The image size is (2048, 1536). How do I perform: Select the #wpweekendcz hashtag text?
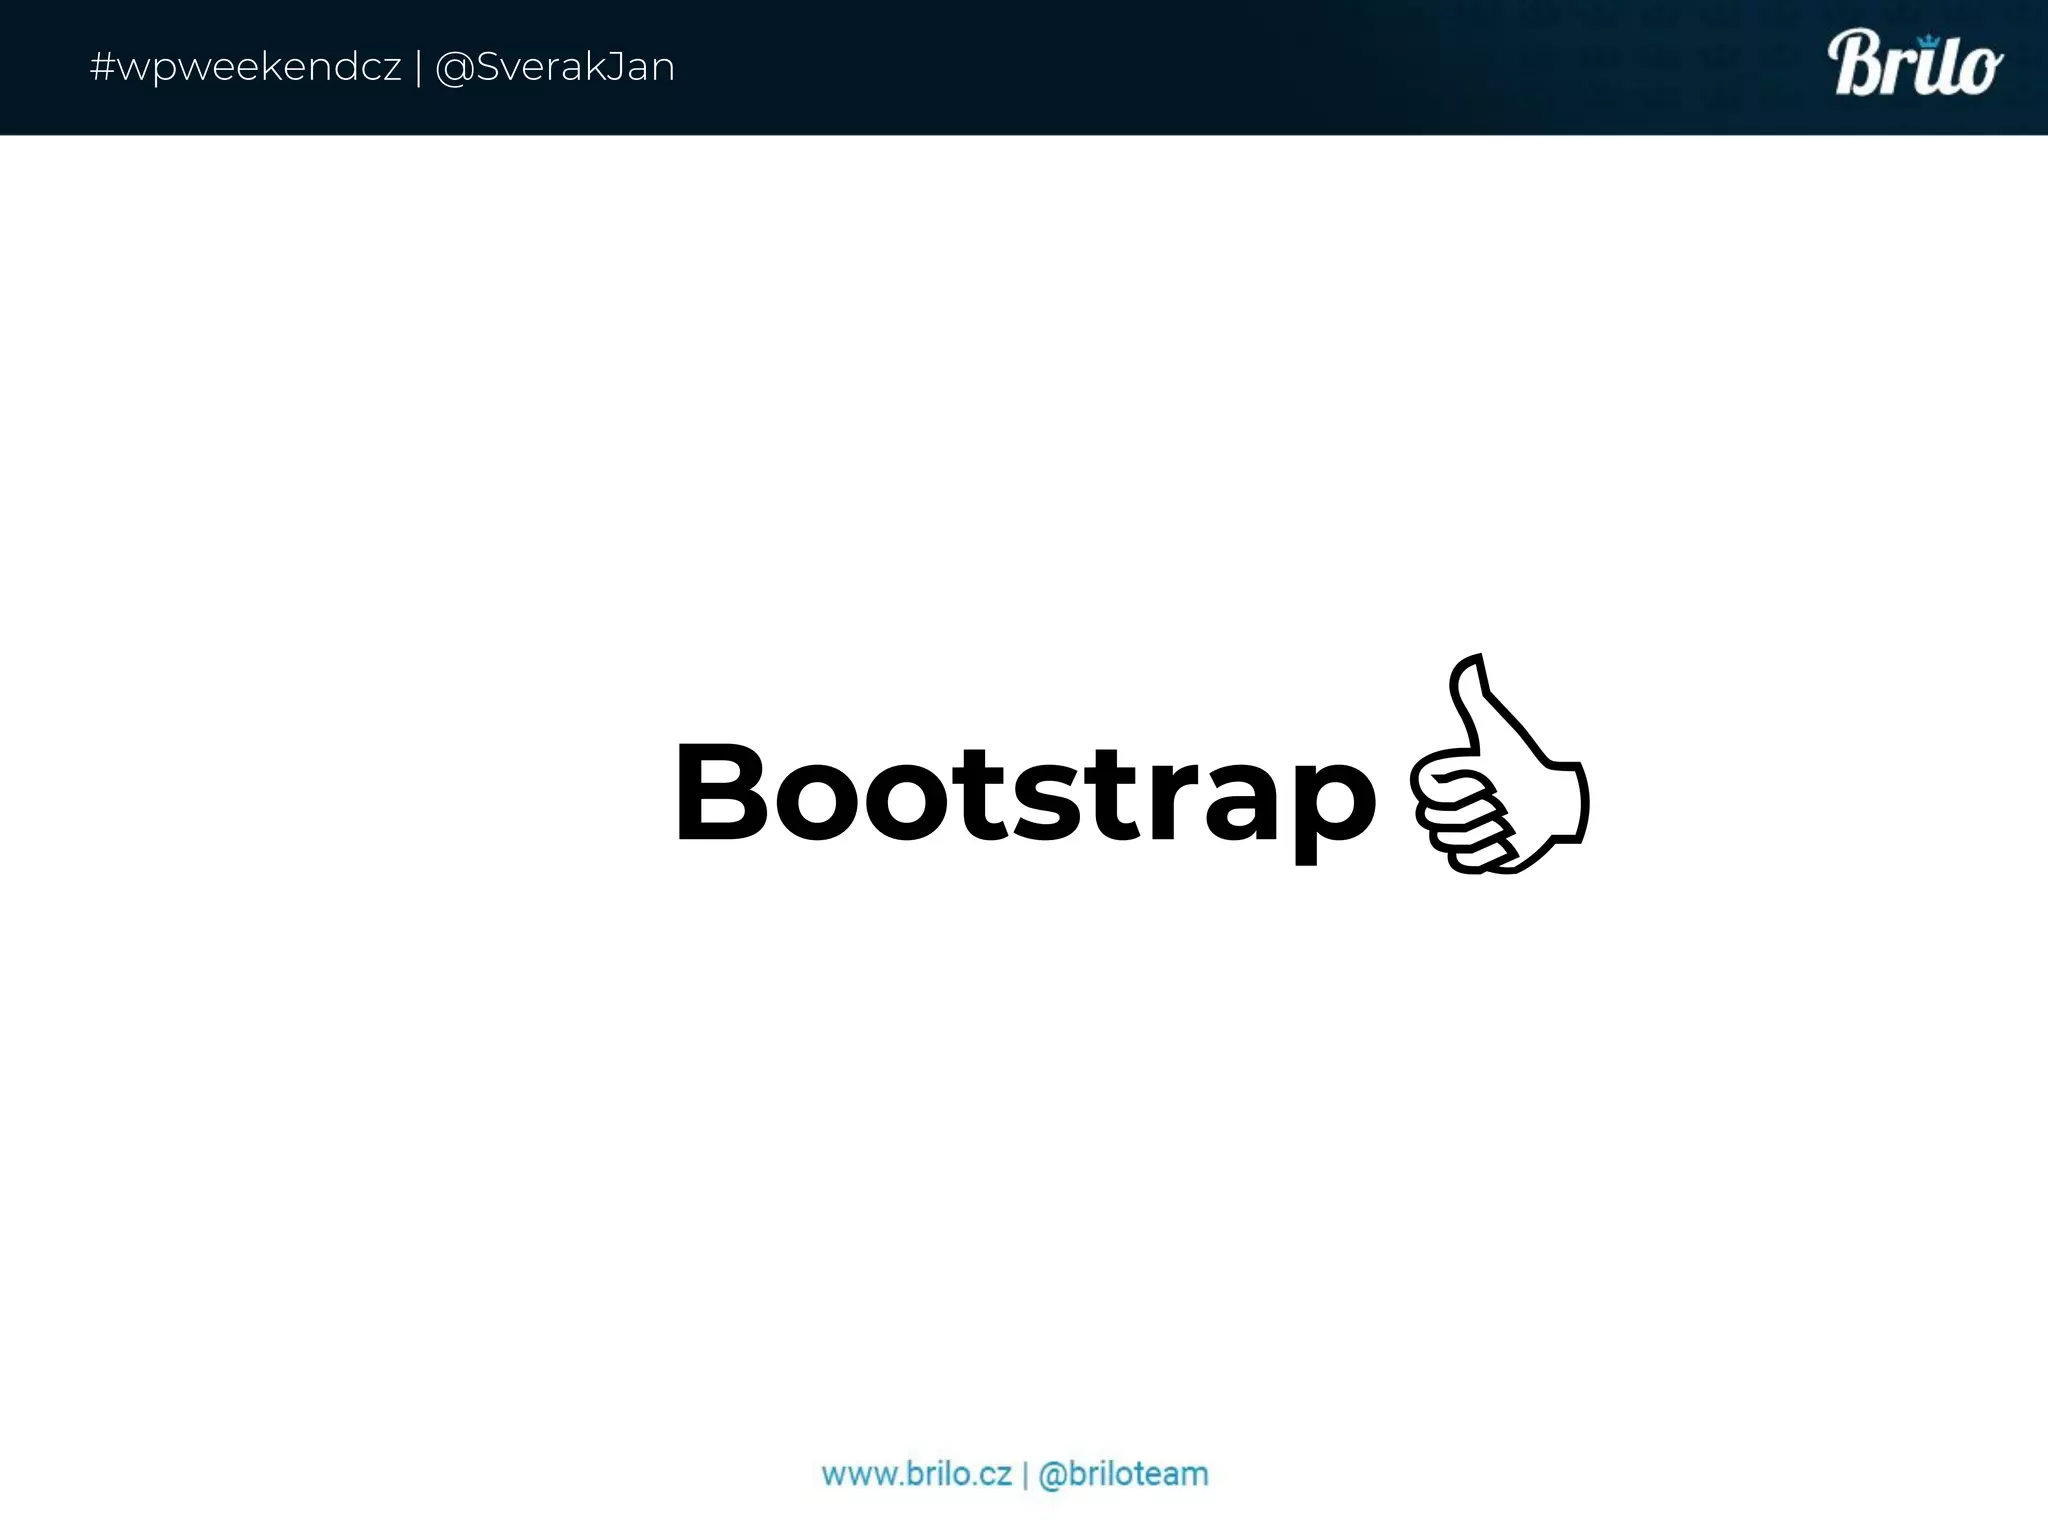pos(246,68)
